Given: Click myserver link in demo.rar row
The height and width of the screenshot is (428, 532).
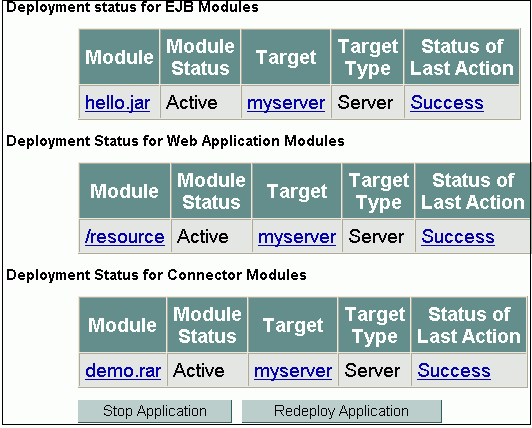Looking at the screenshot, I should (x=293, y=371).
